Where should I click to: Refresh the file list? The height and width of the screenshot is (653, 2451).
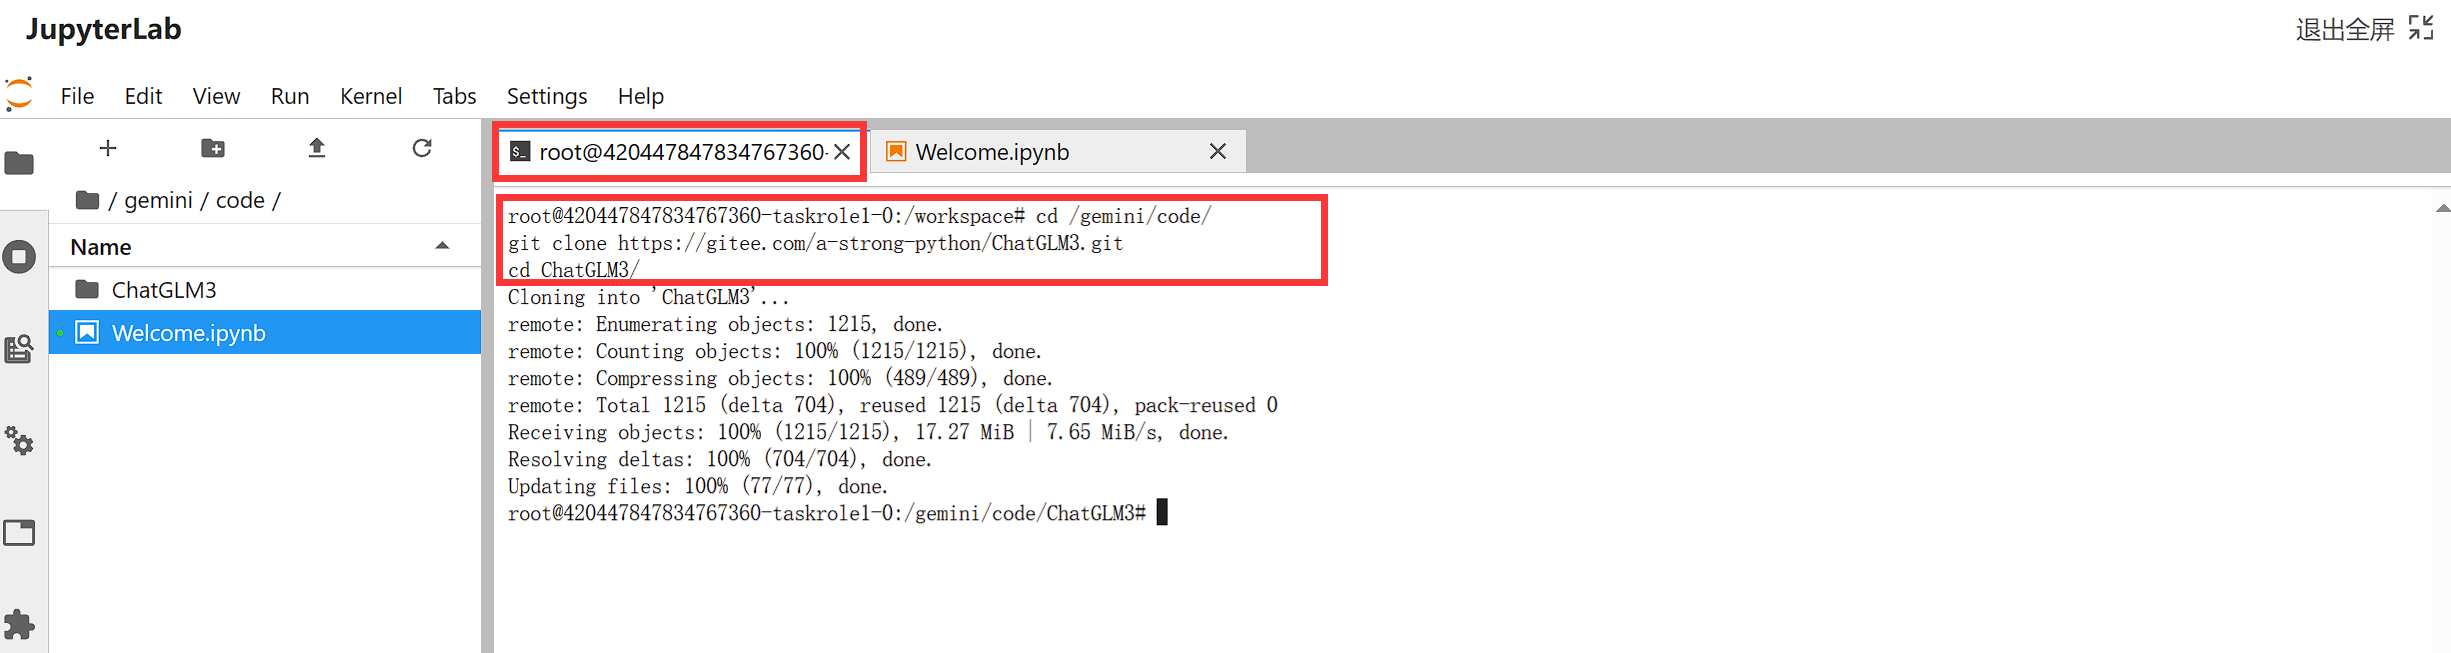422,148
